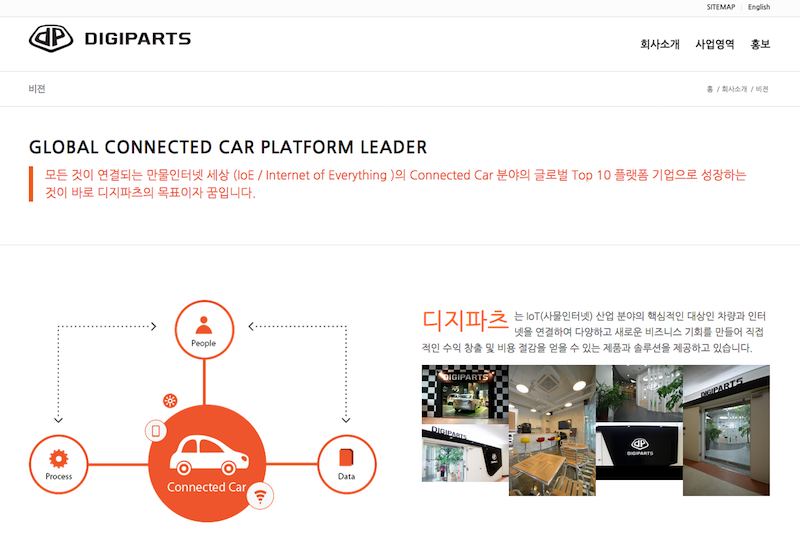Open the DIGIPARTS glass entrance photo

pos(727,430)
